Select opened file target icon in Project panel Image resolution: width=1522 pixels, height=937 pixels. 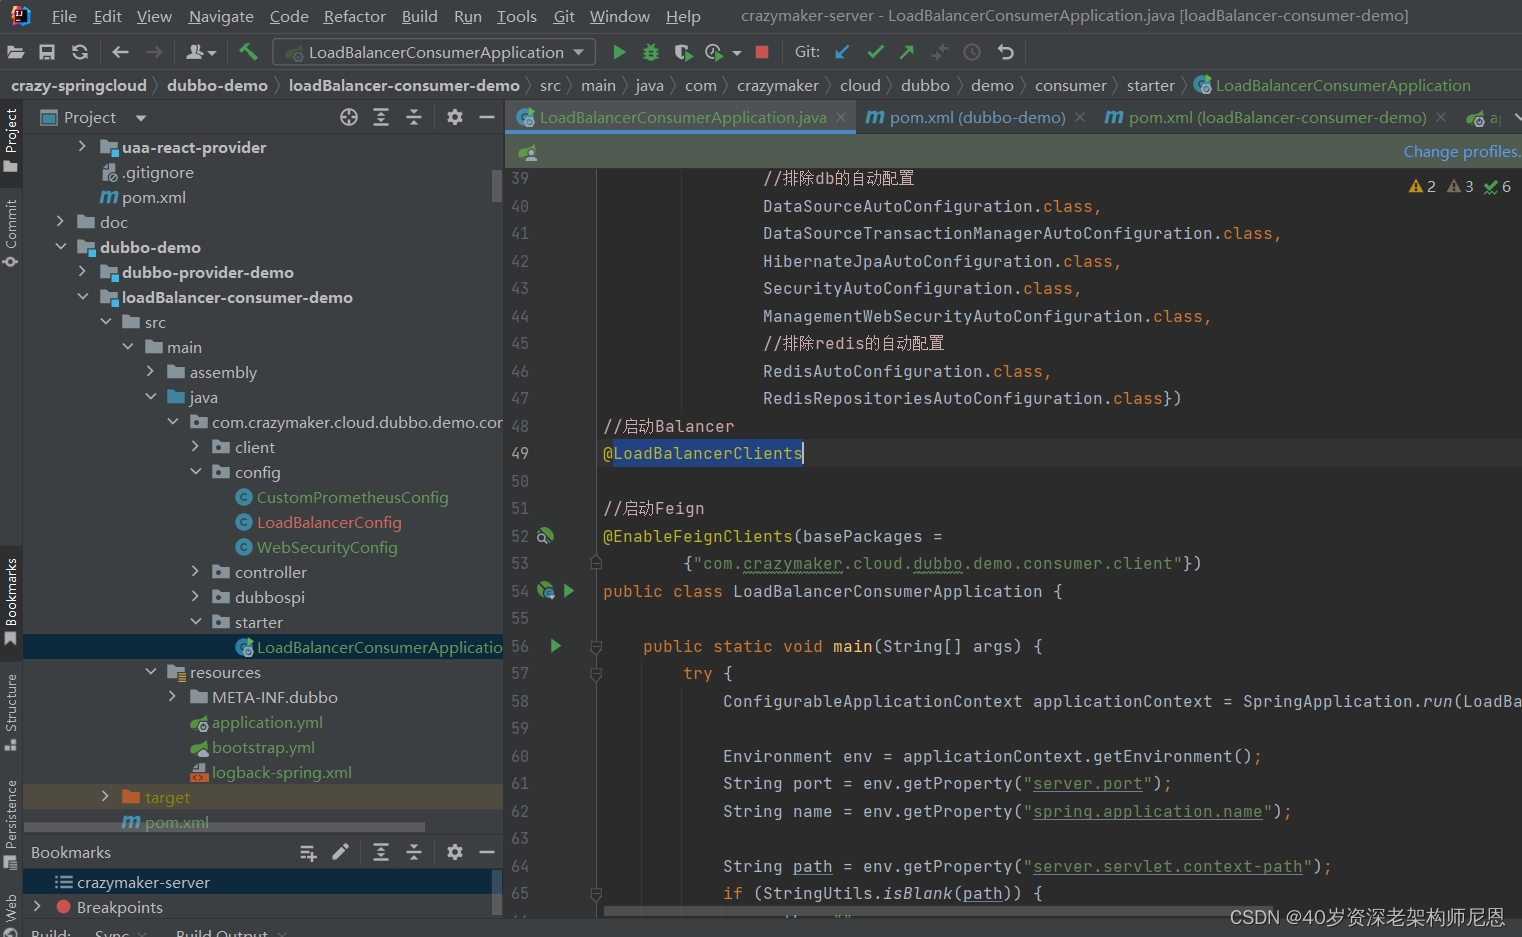pyautogui.click(x=349, y=117)
